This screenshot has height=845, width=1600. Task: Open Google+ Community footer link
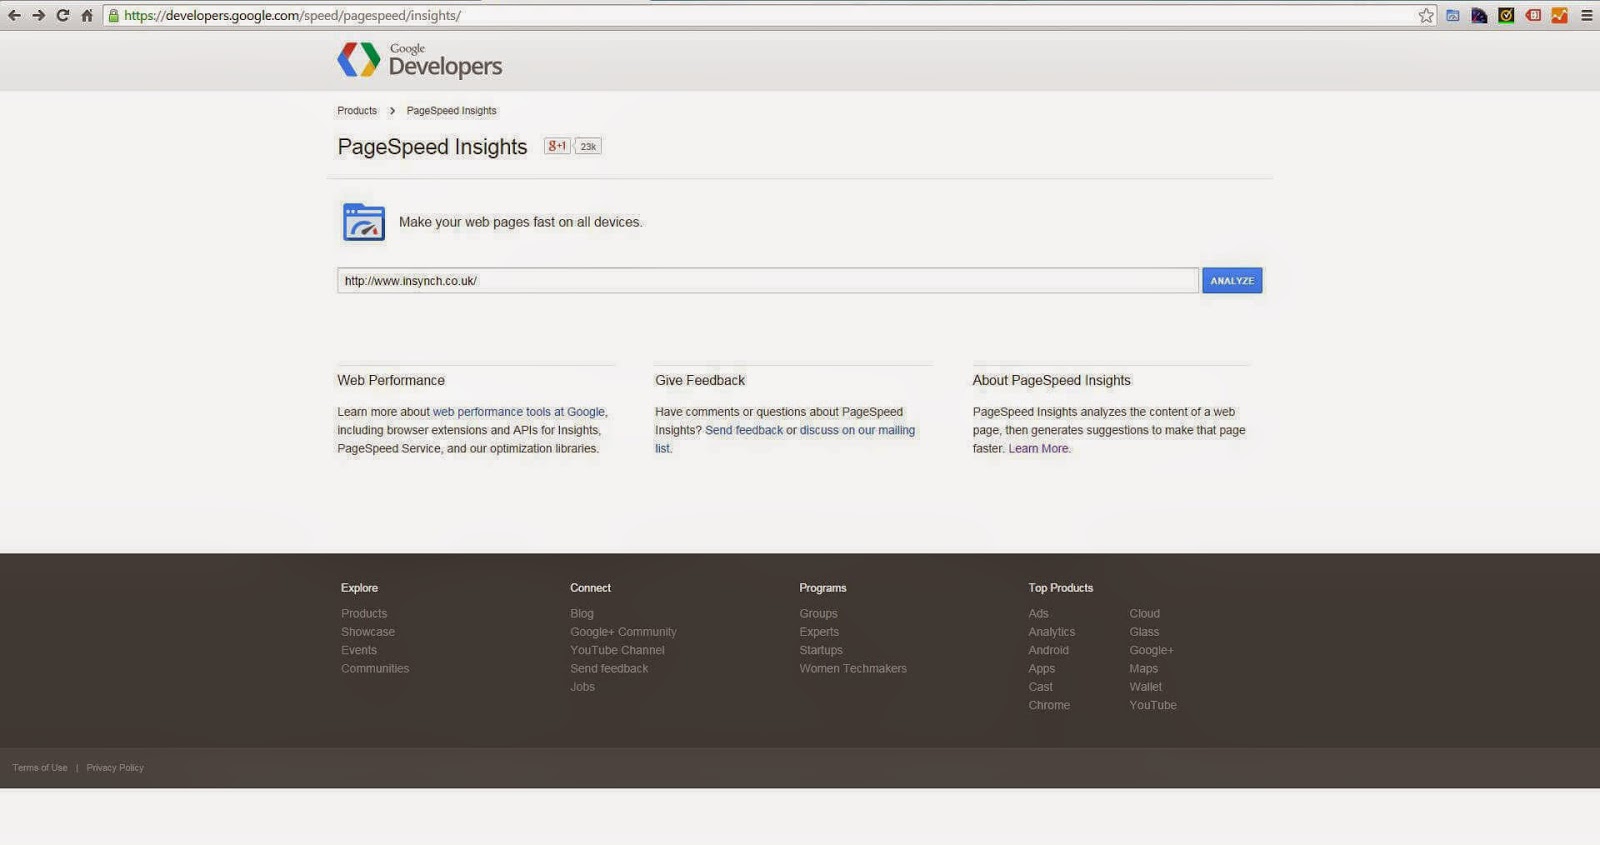click(623, 632)
